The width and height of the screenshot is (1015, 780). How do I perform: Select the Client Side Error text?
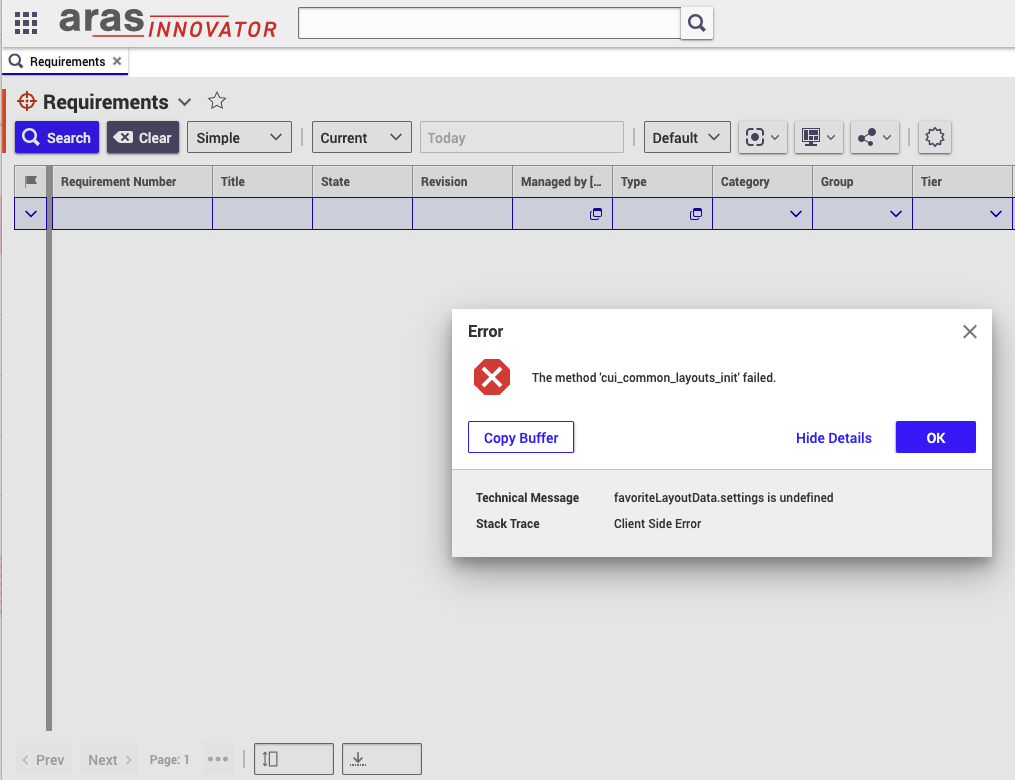coord(657,524)
